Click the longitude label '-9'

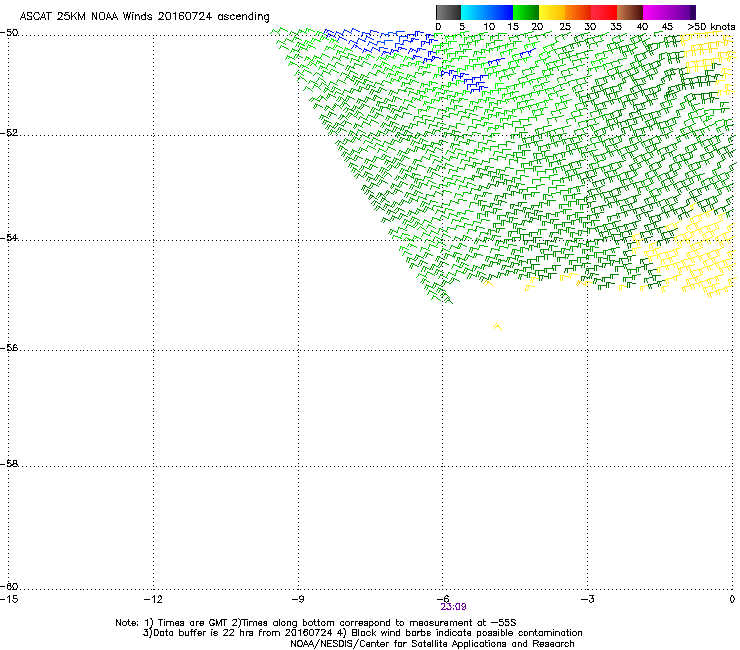pos(297,599)
